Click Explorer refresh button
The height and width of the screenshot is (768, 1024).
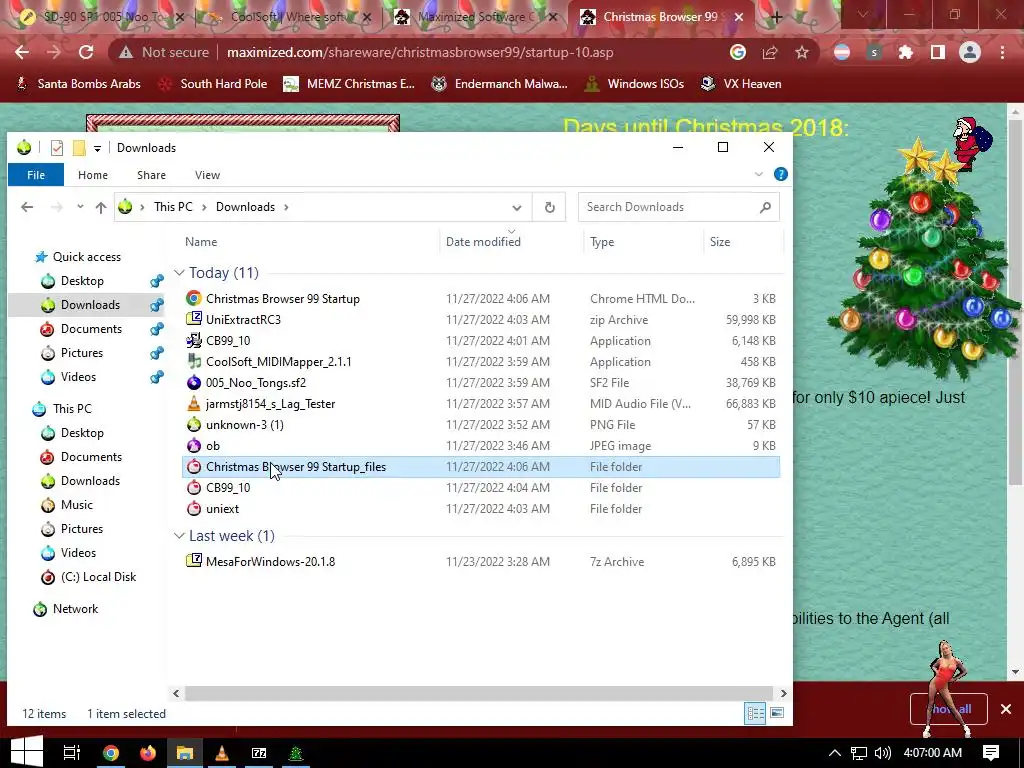pos(549,207)
